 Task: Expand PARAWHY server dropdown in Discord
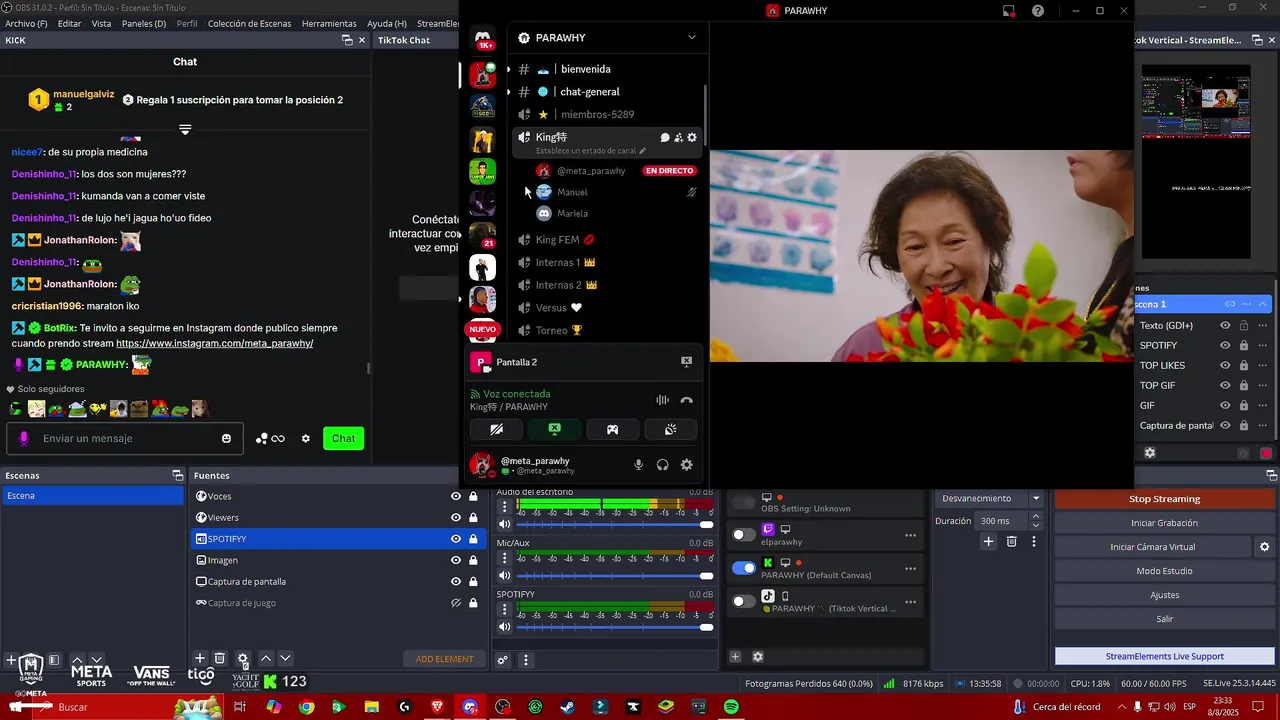(x=691, y=38)
